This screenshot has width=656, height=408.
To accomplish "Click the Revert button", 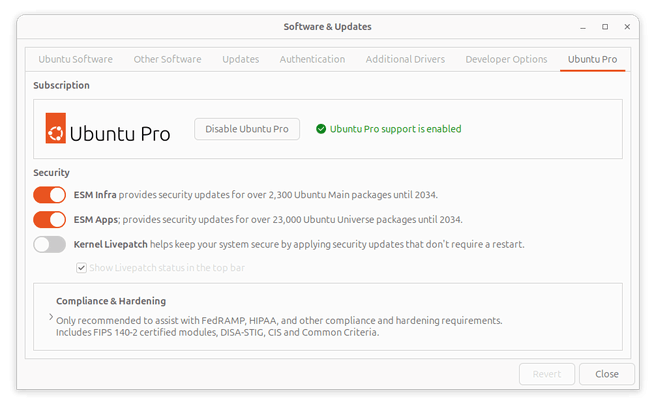I will [547, 374].
